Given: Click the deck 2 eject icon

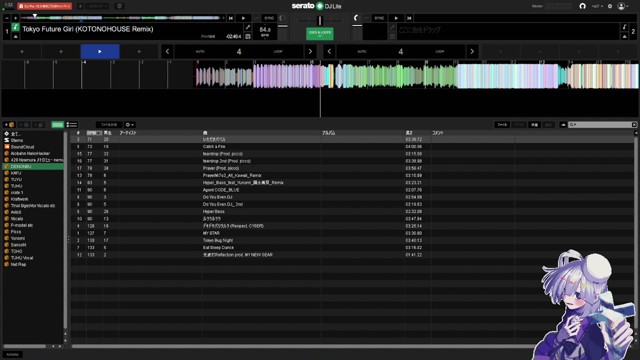Looking at the screenshot, I should [x=624, y=36].
